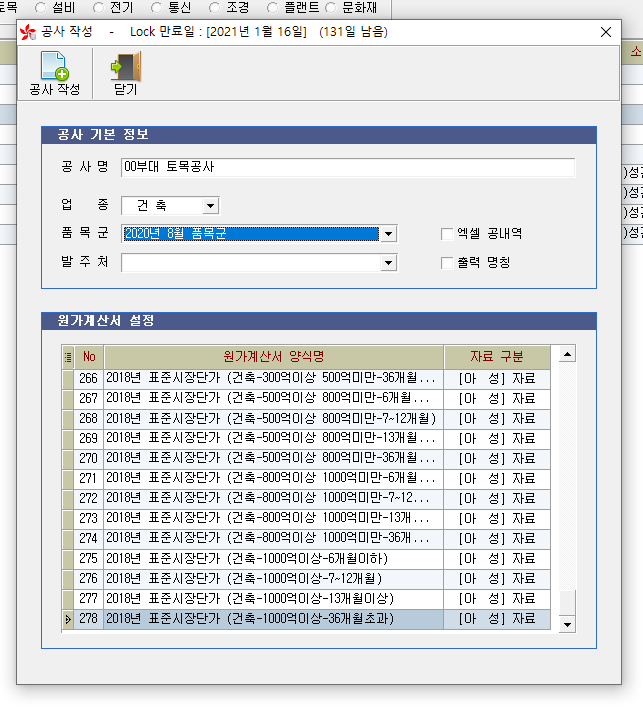643x707 pixels.
Task: Select the 전기 radio button
Action: [98, 8]
